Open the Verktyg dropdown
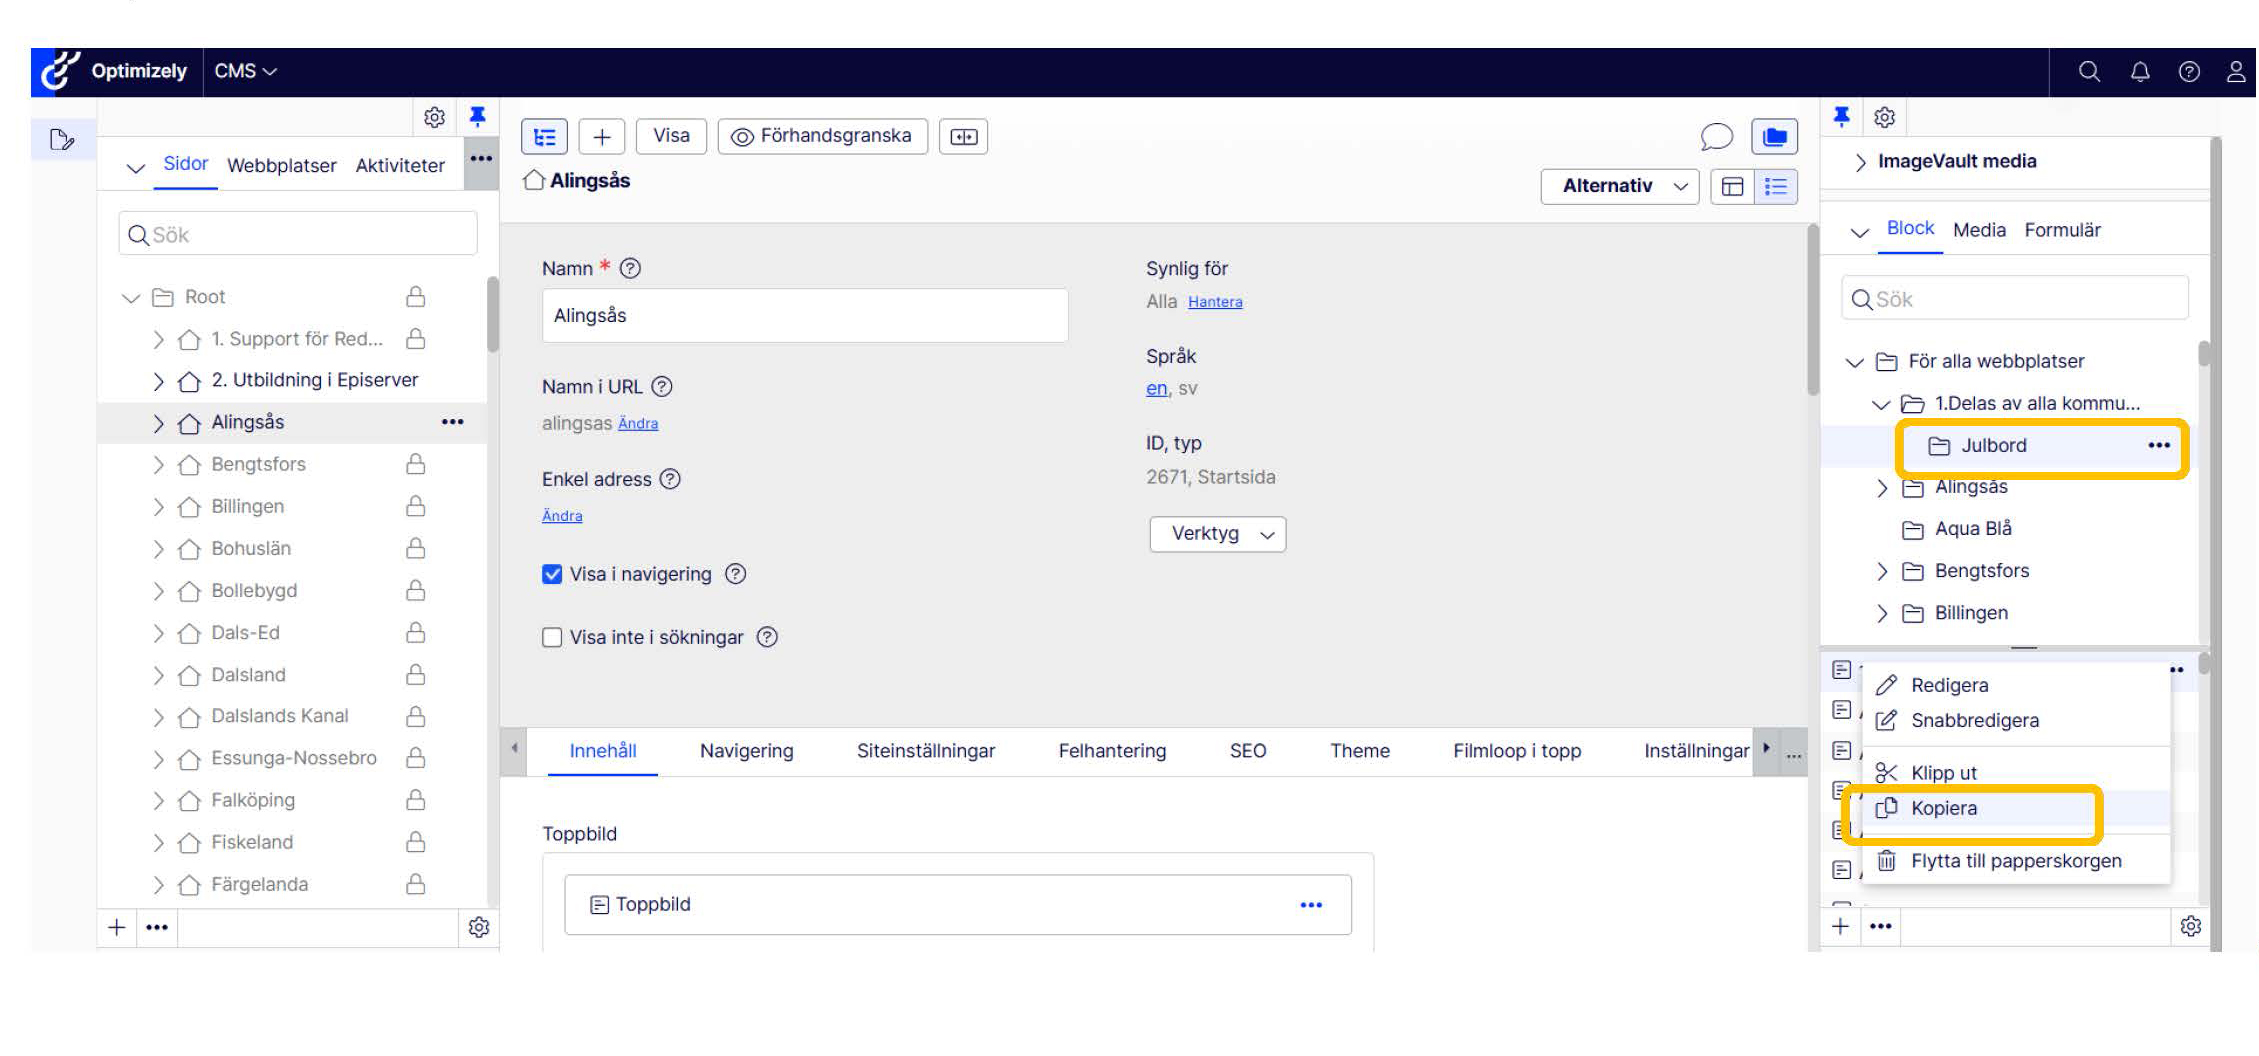Viewport: 2259px width, 1056px height. click(1217, 534)
